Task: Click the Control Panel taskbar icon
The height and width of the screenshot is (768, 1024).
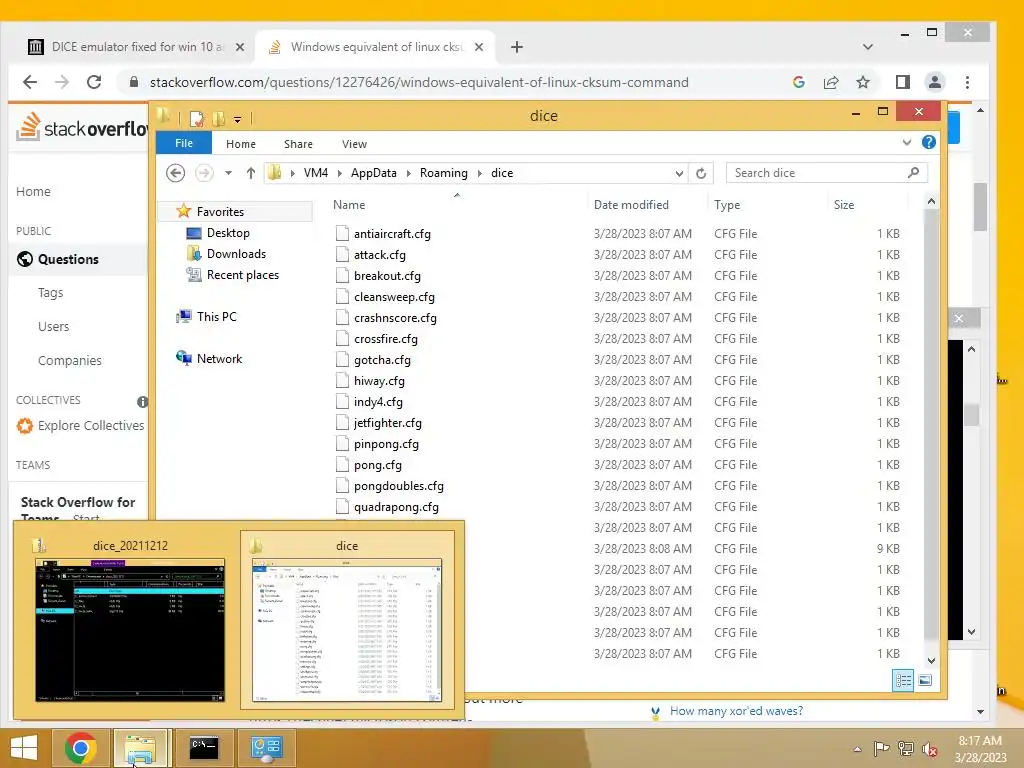Action: 266,748
